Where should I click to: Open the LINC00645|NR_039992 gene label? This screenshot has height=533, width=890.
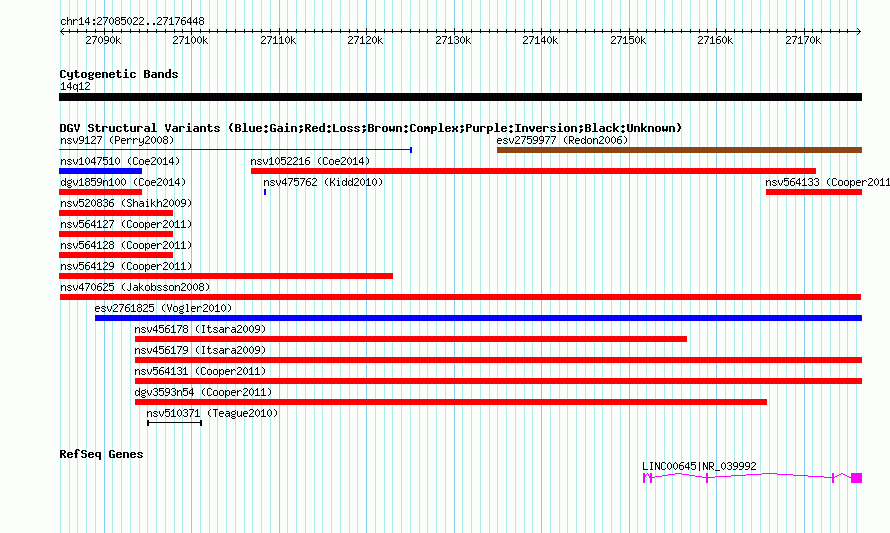click(699, 466)
